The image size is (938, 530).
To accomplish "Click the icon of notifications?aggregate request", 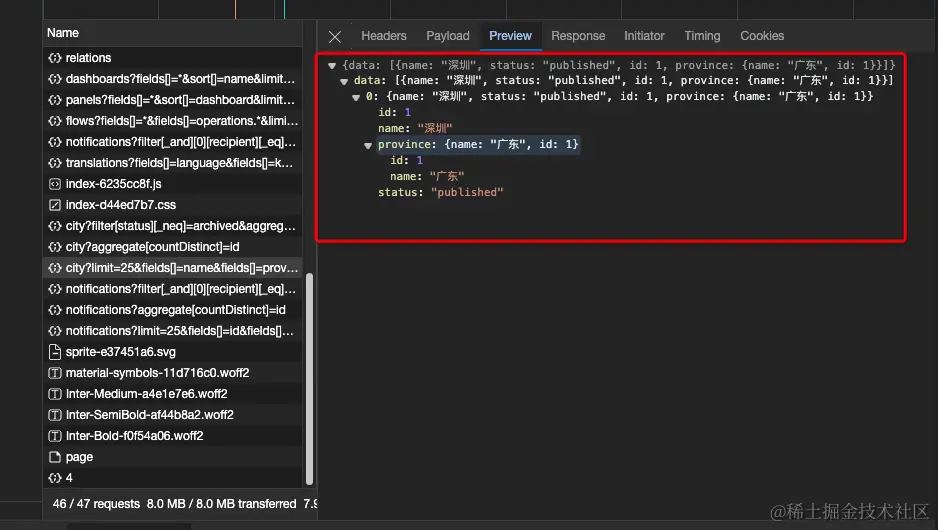I will pyautogui.click(x=54, y=310).
